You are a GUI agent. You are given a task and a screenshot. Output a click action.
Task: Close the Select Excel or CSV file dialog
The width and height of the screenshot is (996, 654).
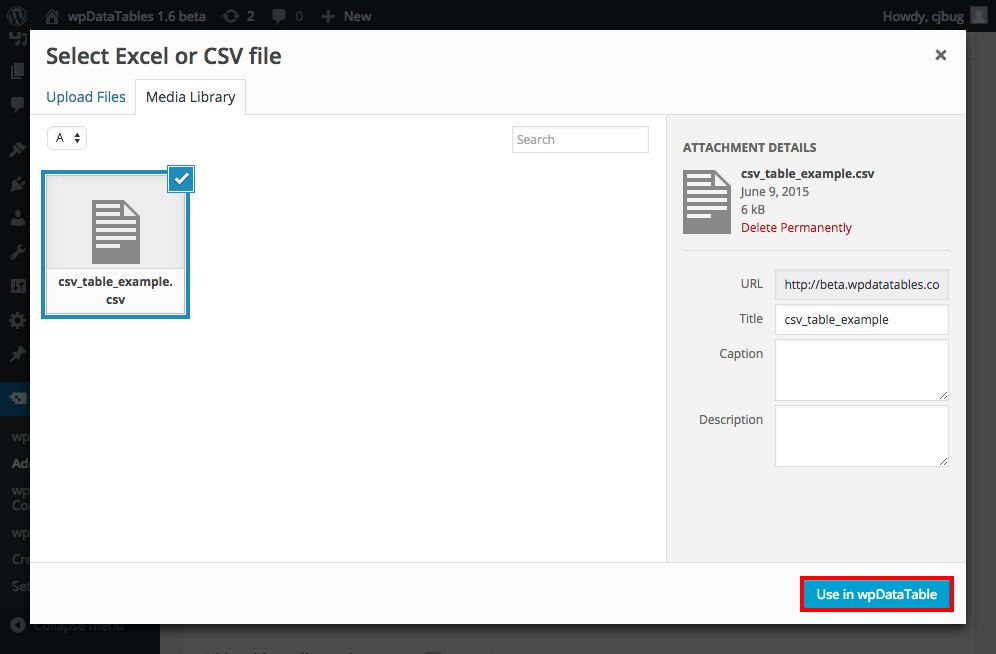(941, 55)
